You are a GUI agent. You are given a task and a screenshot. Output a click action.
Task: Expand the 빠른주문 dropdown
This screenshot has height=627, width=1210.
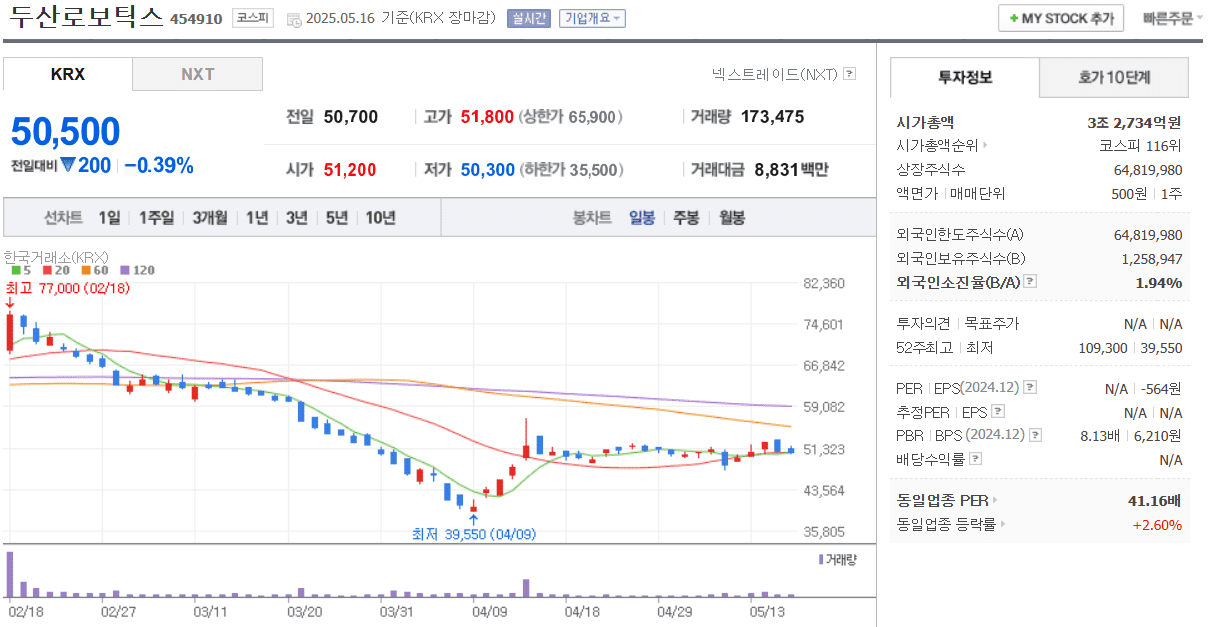(x=1173, y=18)
